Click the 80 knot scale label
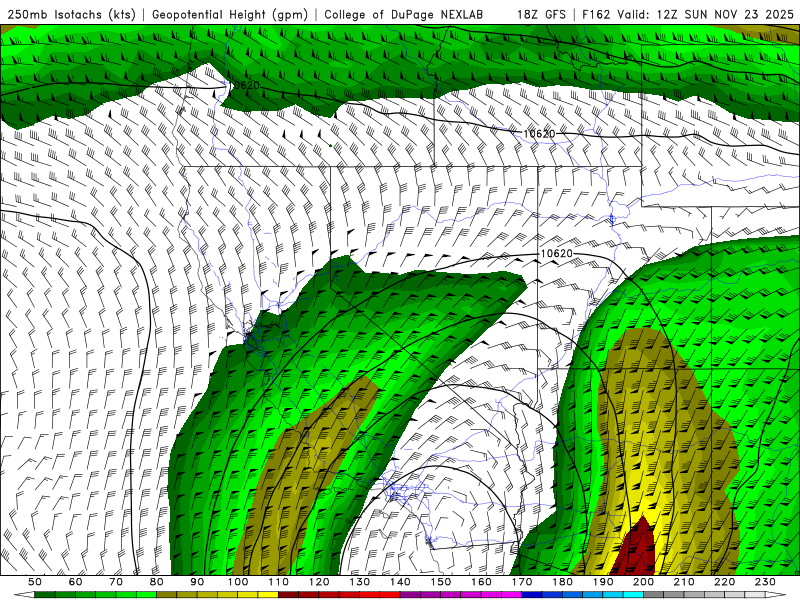The width and height of the screenshot is (800, 600). click(156, 582)
